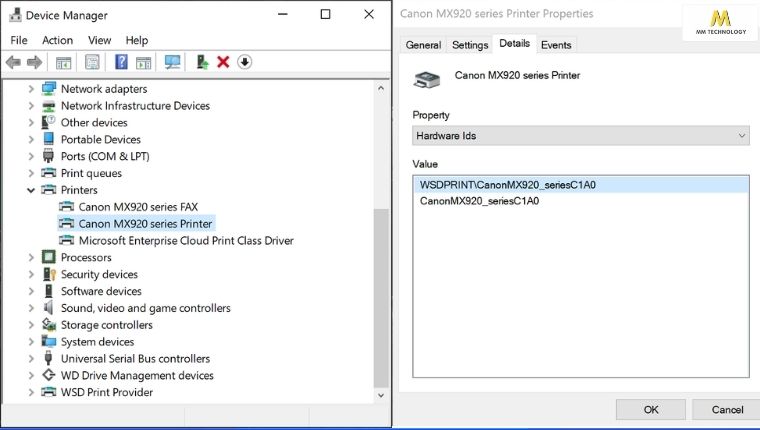Click the Sound, video and game controllers label
The height and width of the screenshot is (430, 760).
(145, 308)
